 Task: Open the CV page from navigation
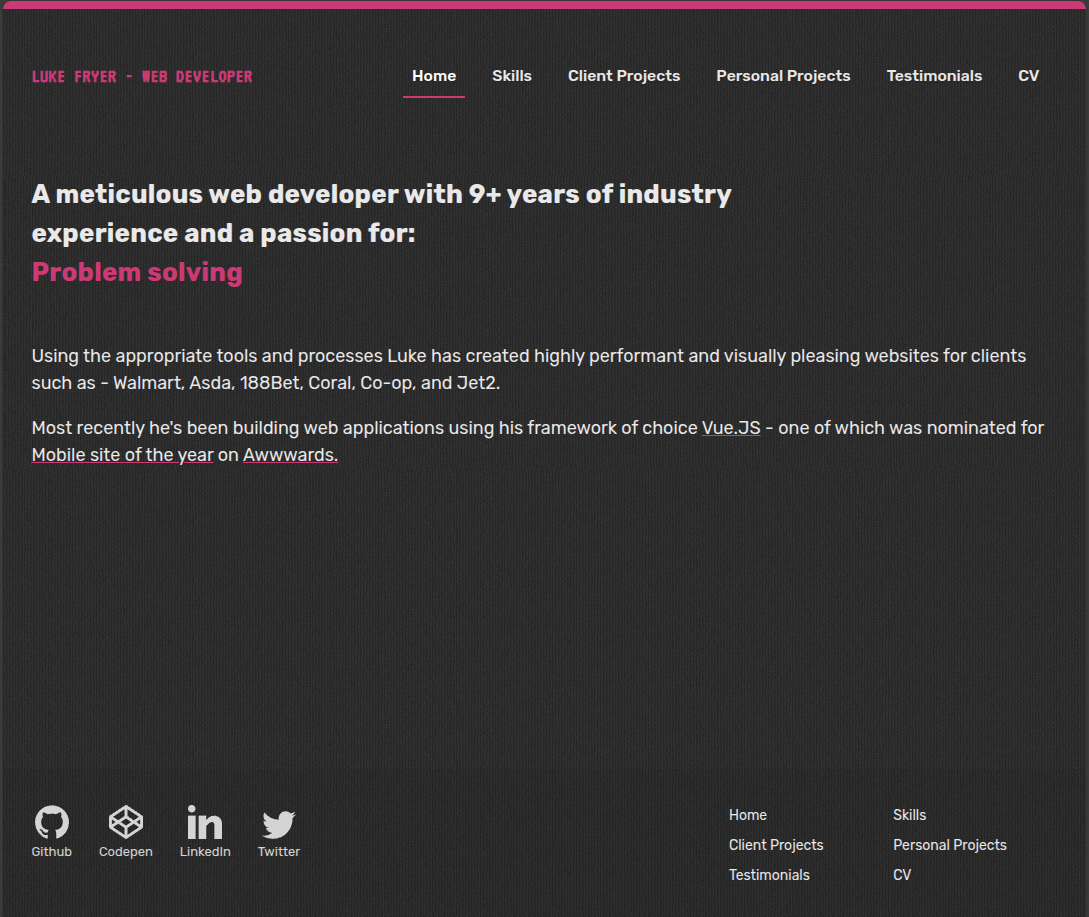(x=1028, y=75)
